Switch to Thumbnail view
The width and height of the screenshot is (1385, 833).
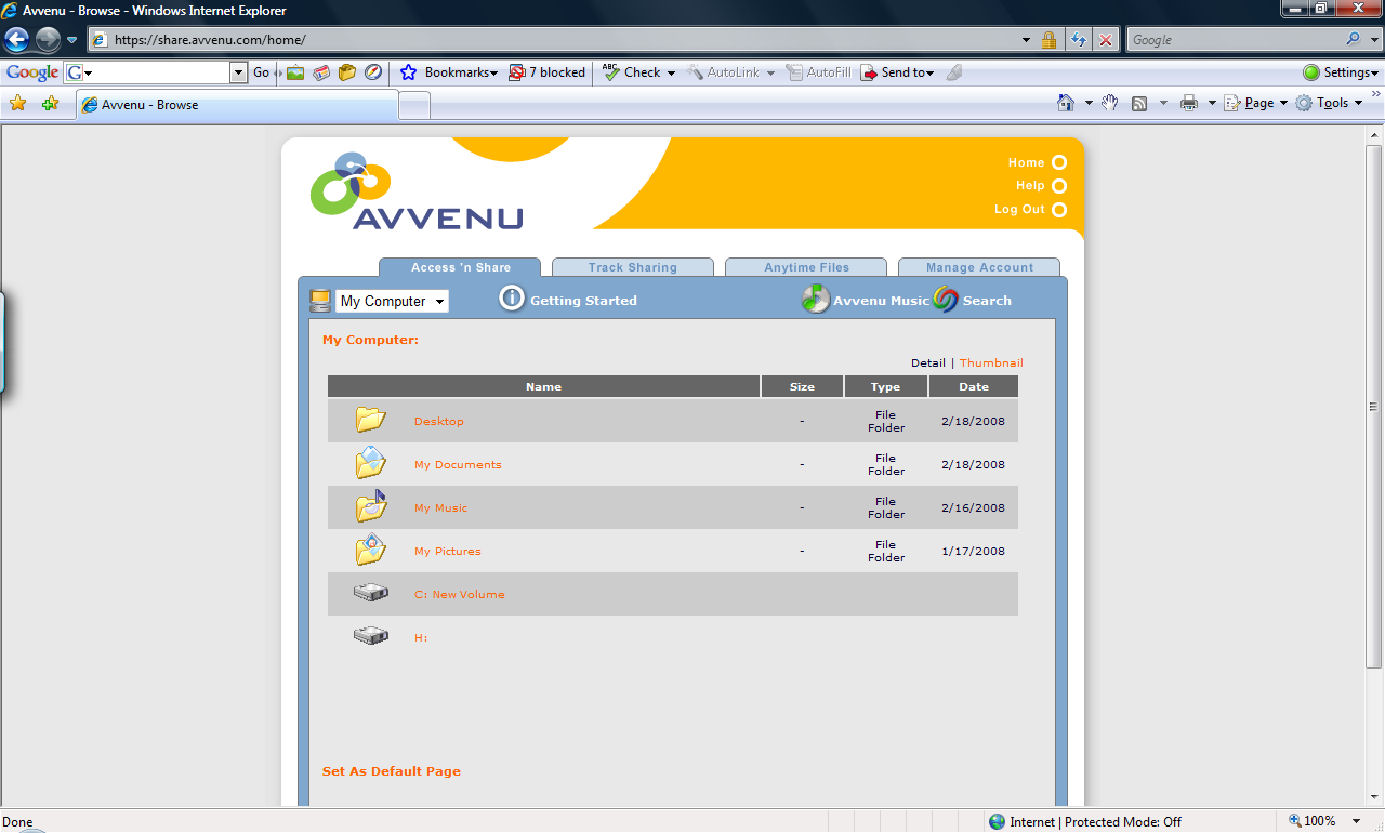click(x=992, y=363)
